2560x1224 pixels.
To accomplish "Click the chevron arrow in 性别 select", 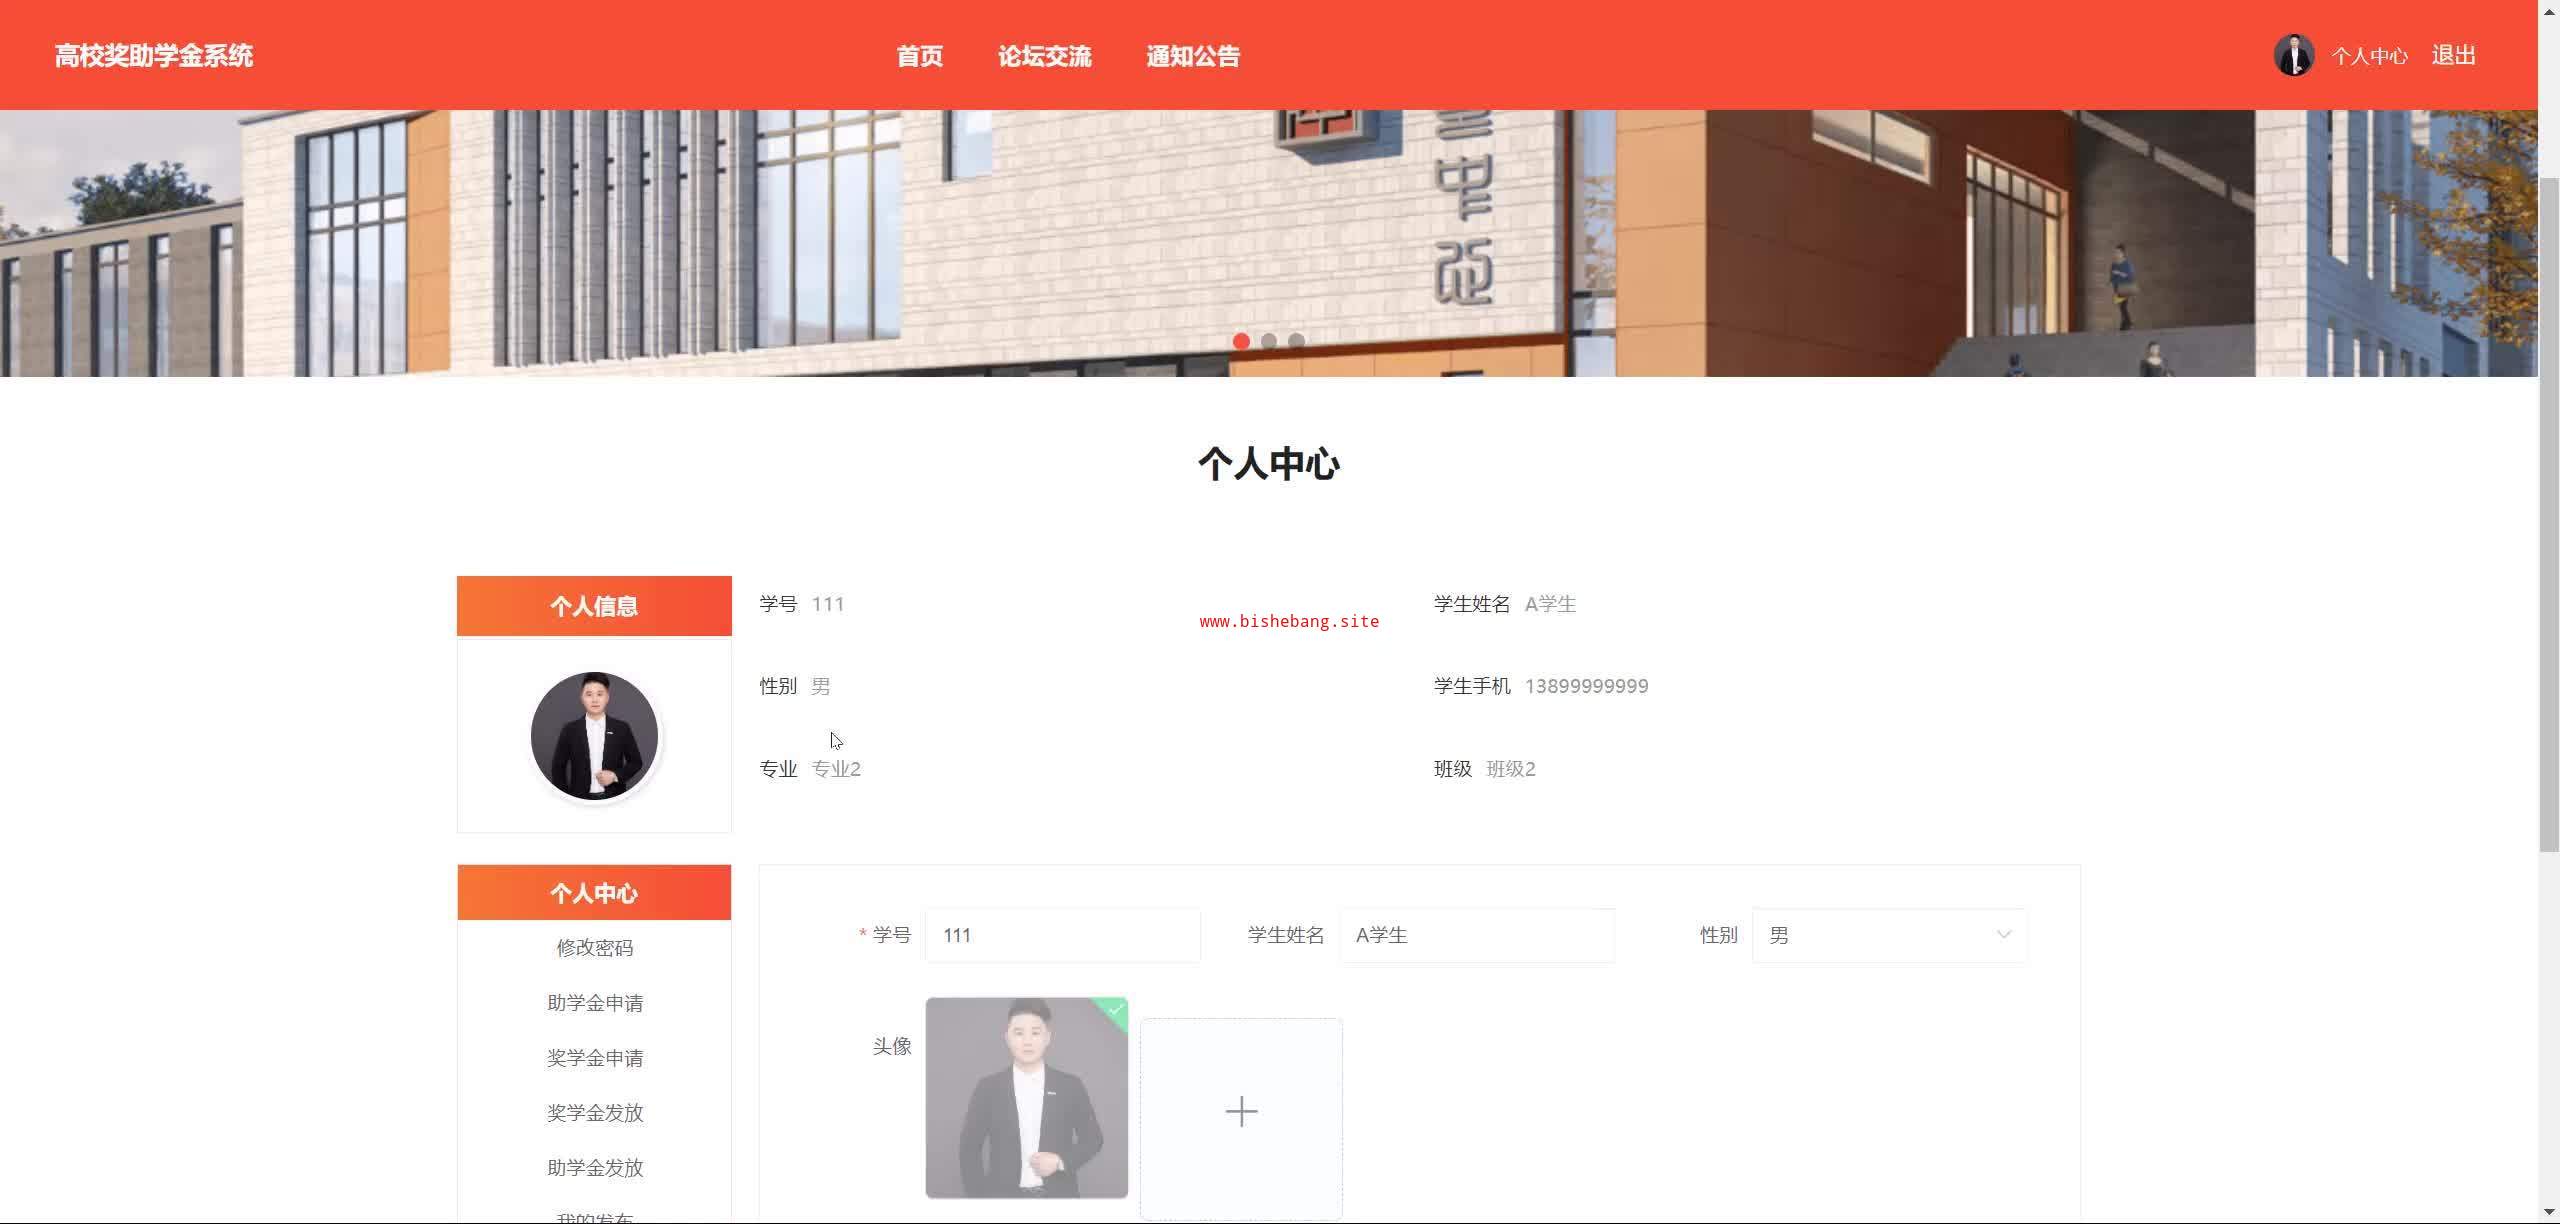I will pos(2003,935).
